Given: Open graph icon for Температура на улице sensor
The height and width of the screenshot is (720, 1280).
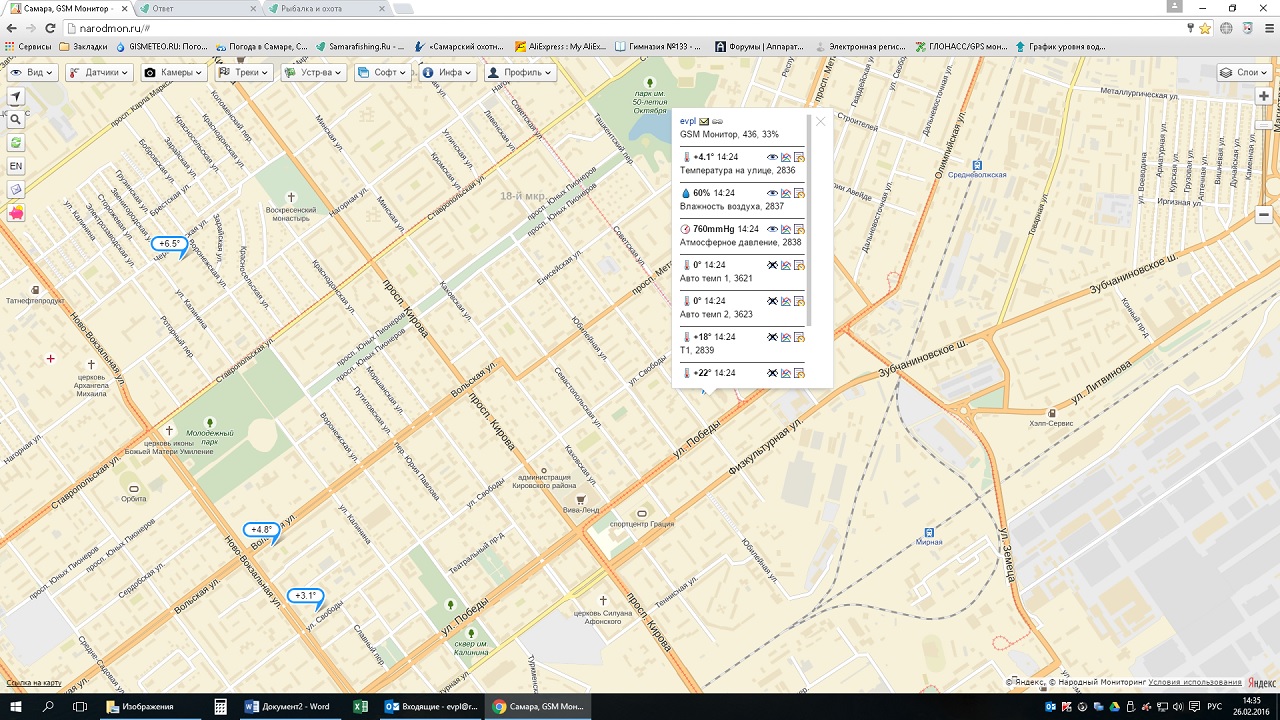Looking at the screenshot, I should click(x=786, y=157).
